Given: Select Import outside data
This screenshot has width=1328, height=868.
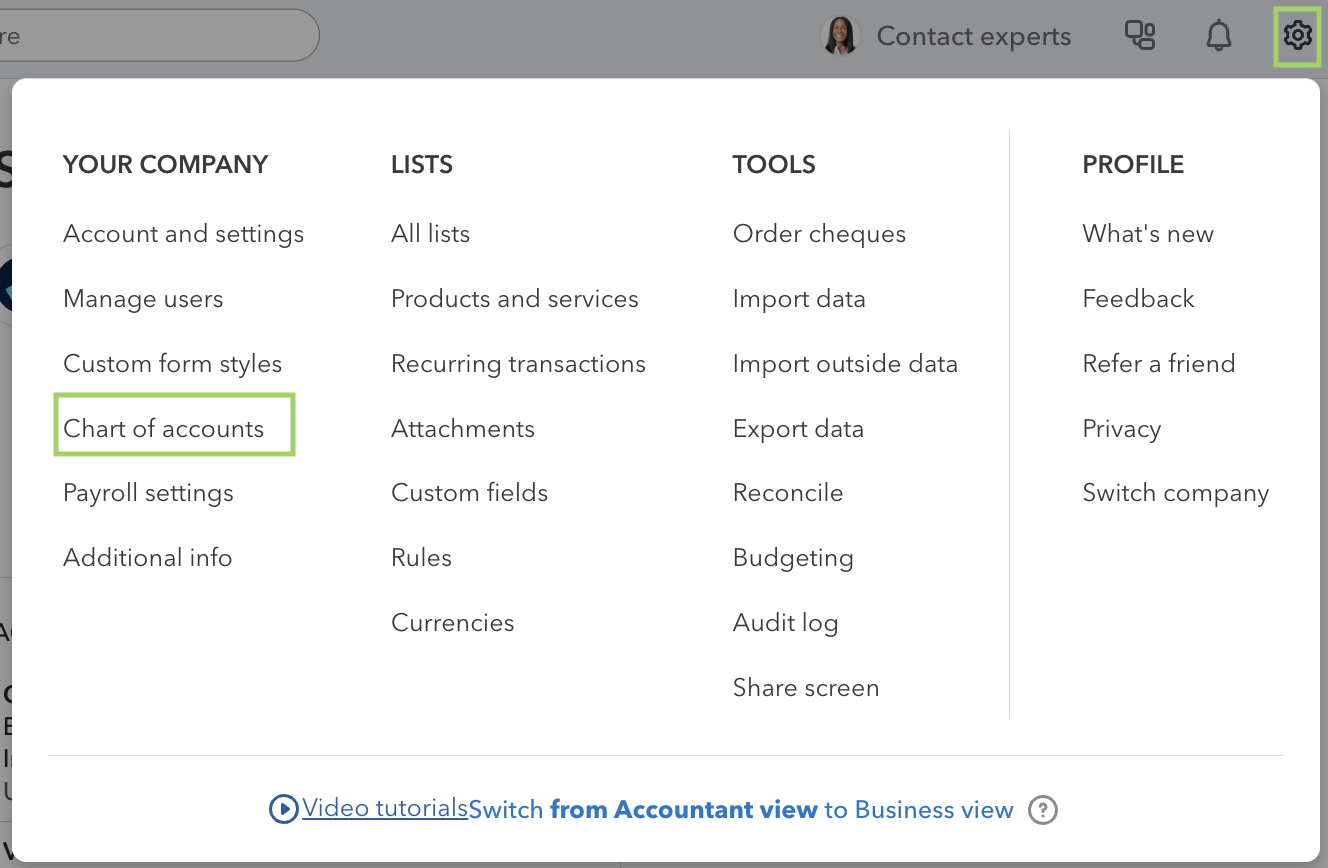Looking at the screenshot, I should coord(845,364).
